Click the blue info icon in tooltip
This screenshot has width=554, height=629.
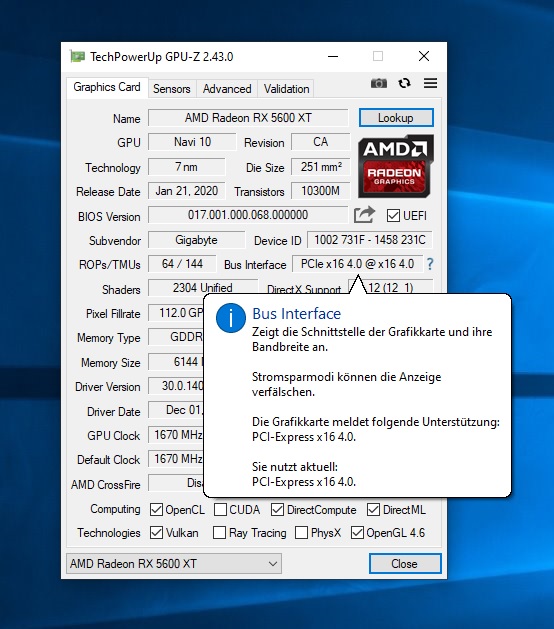pyautogui.click(x=231, y=318)
